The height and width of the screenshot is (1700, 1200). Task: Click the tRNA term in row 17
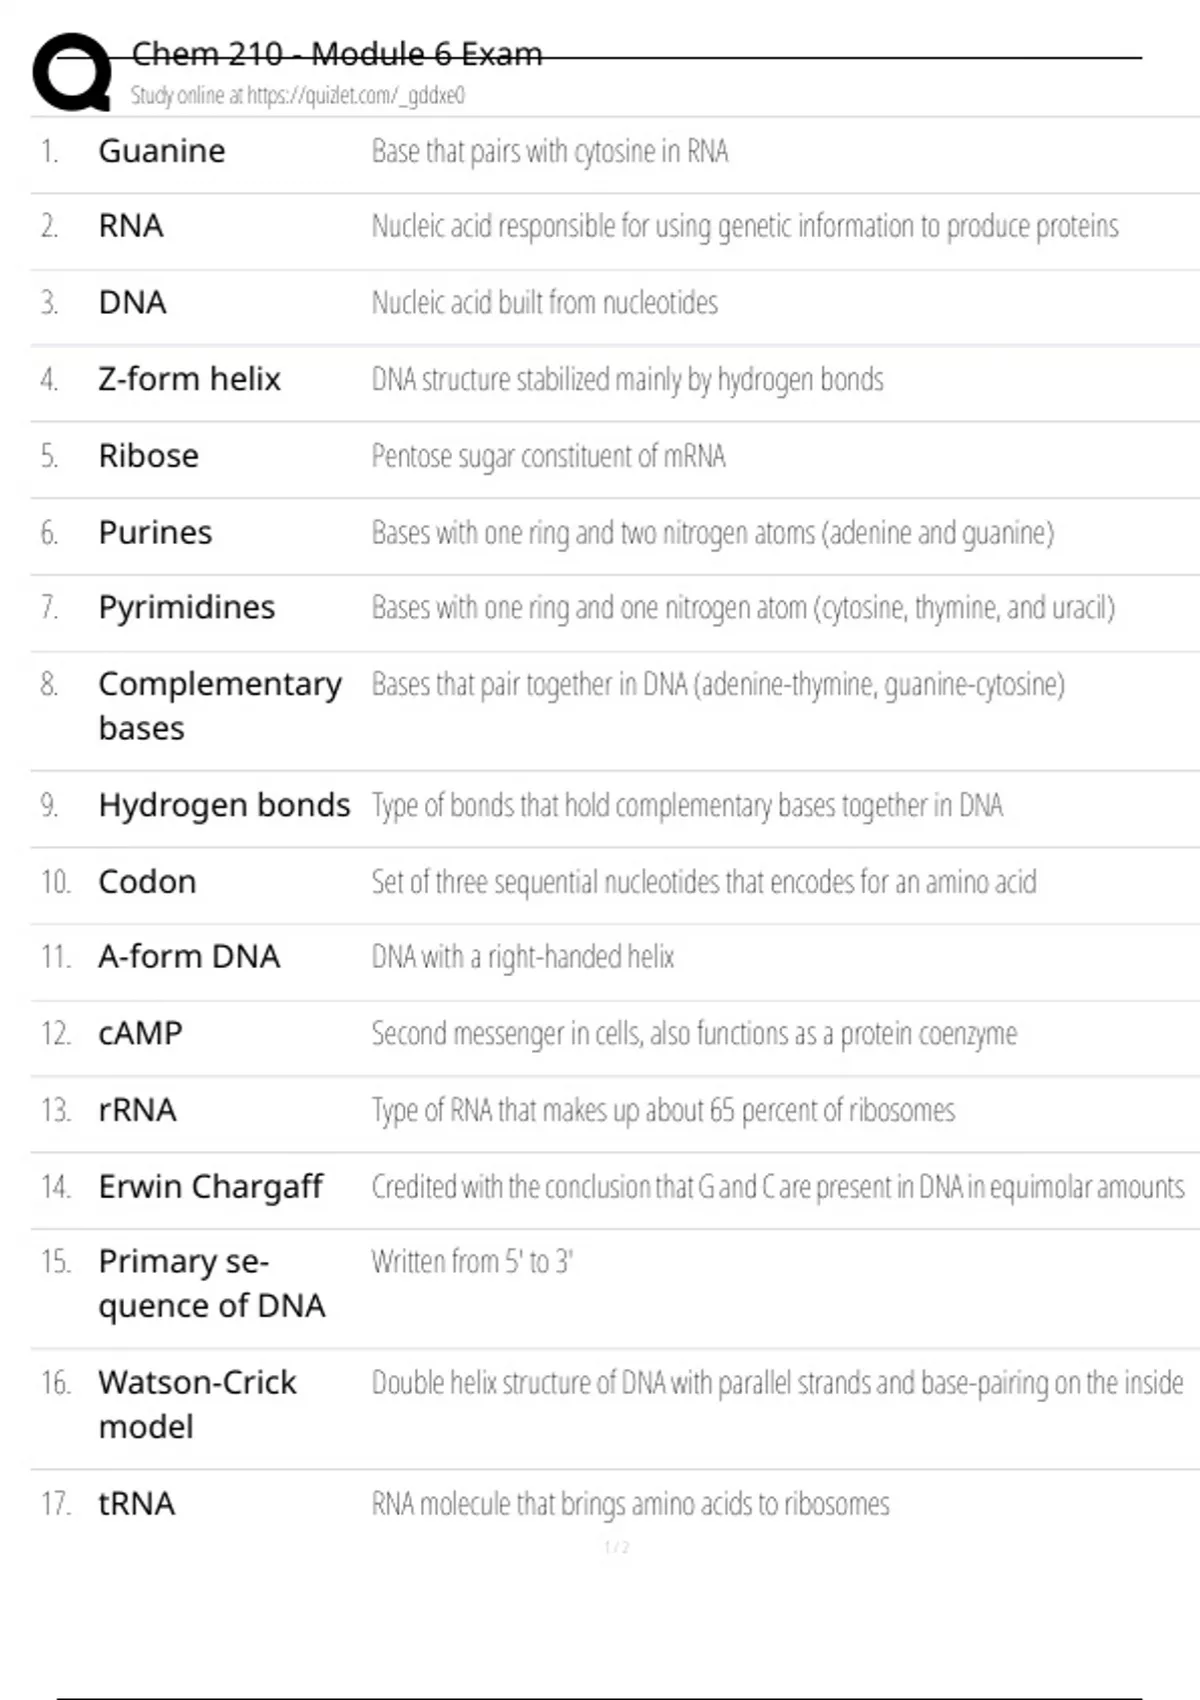click(136, 1503)
